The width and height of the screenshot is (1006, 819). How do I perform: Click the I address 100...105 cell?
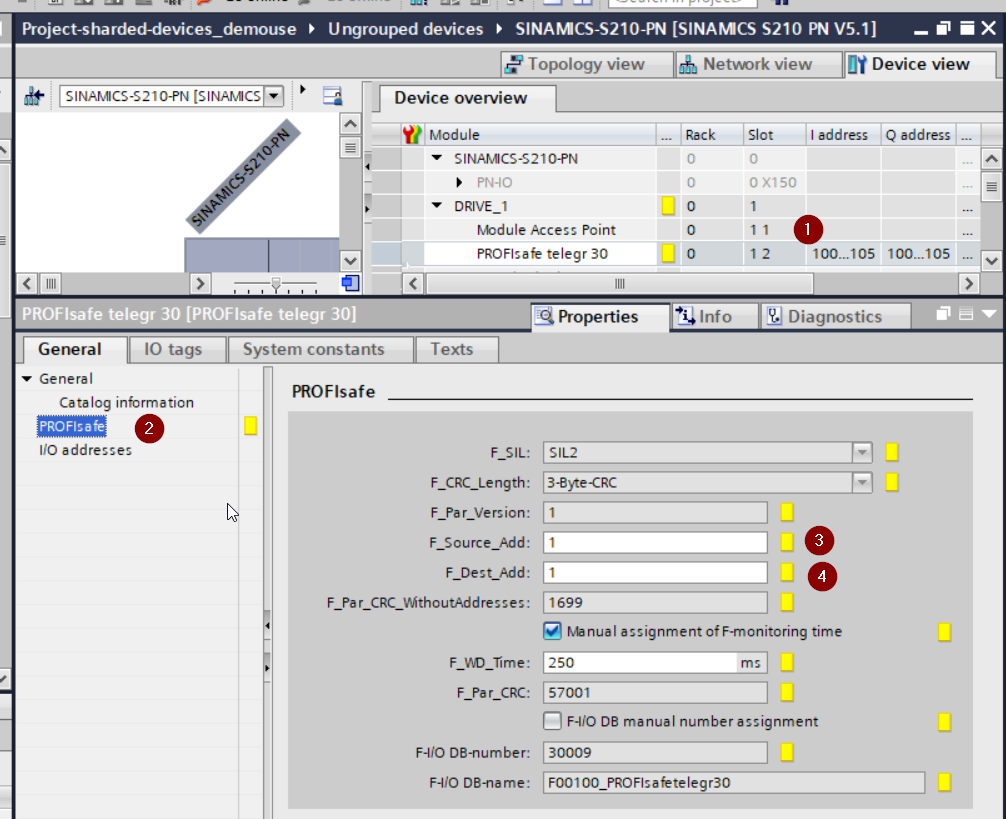click(x=843, y=253)
